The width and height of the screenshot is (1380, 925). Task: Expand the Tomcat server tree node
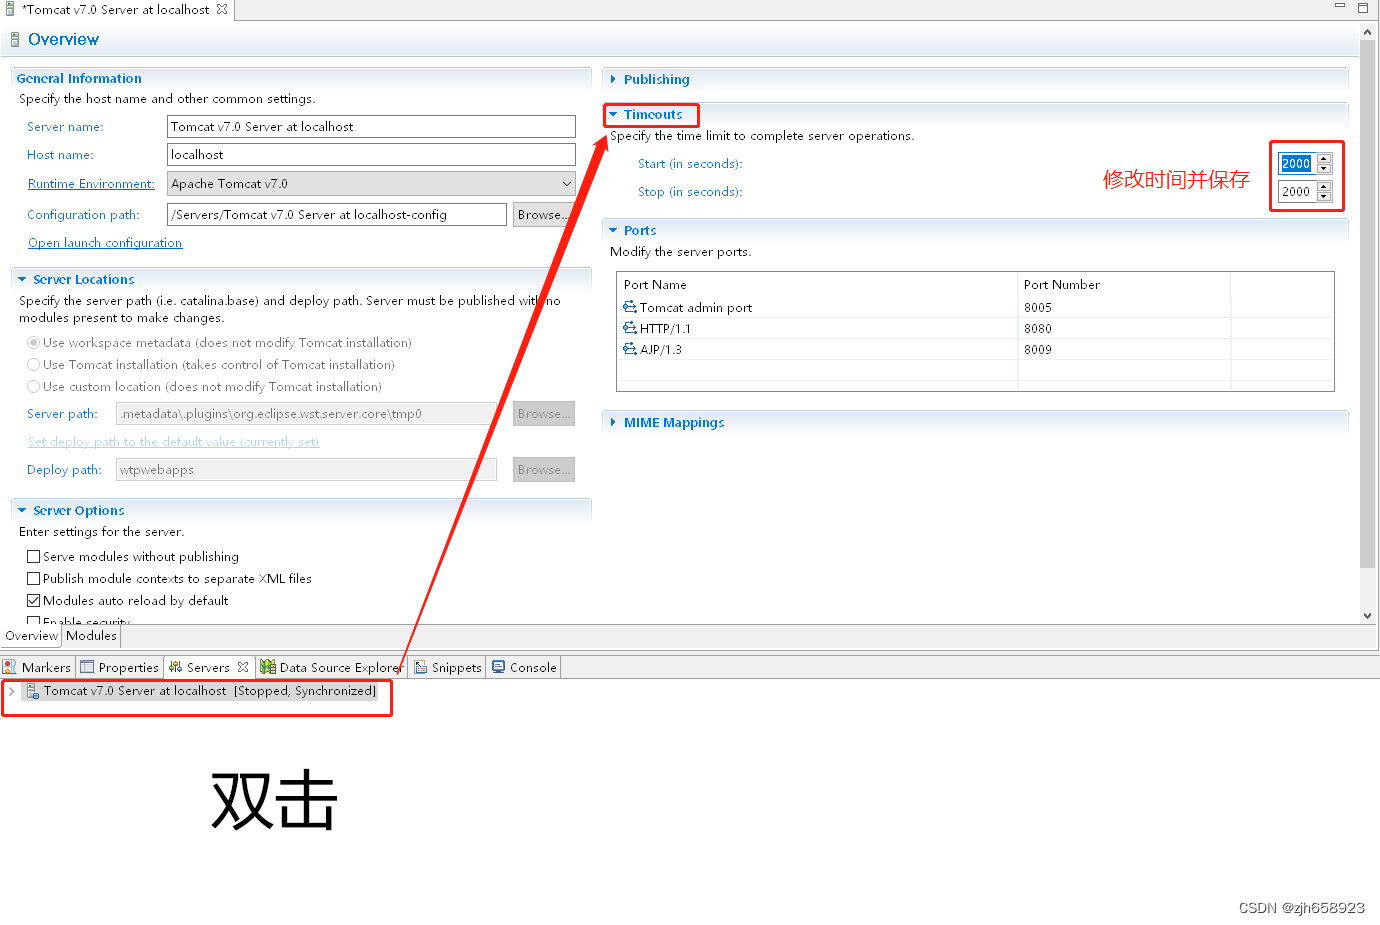click(x=12, y=691)
